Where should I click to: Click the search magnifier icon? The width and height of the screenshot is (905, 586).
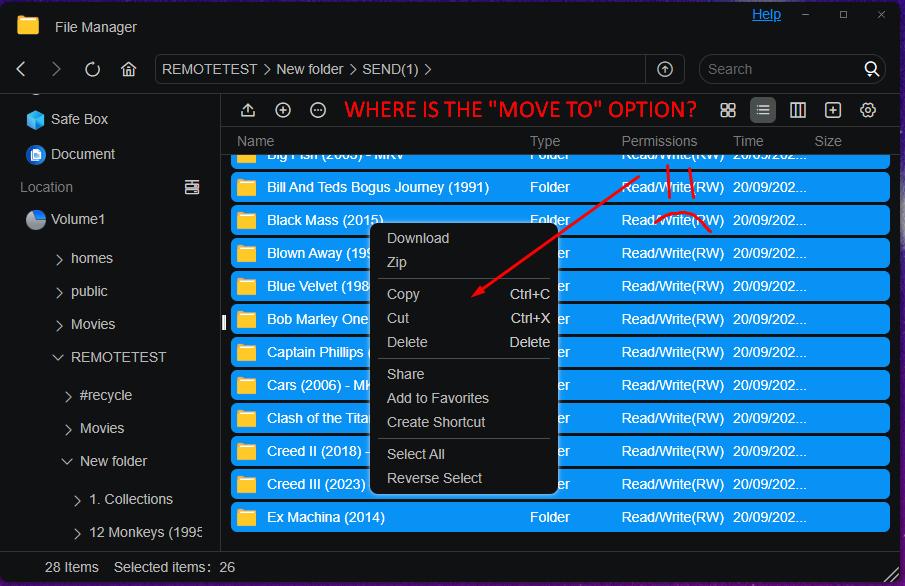(872, 69)
